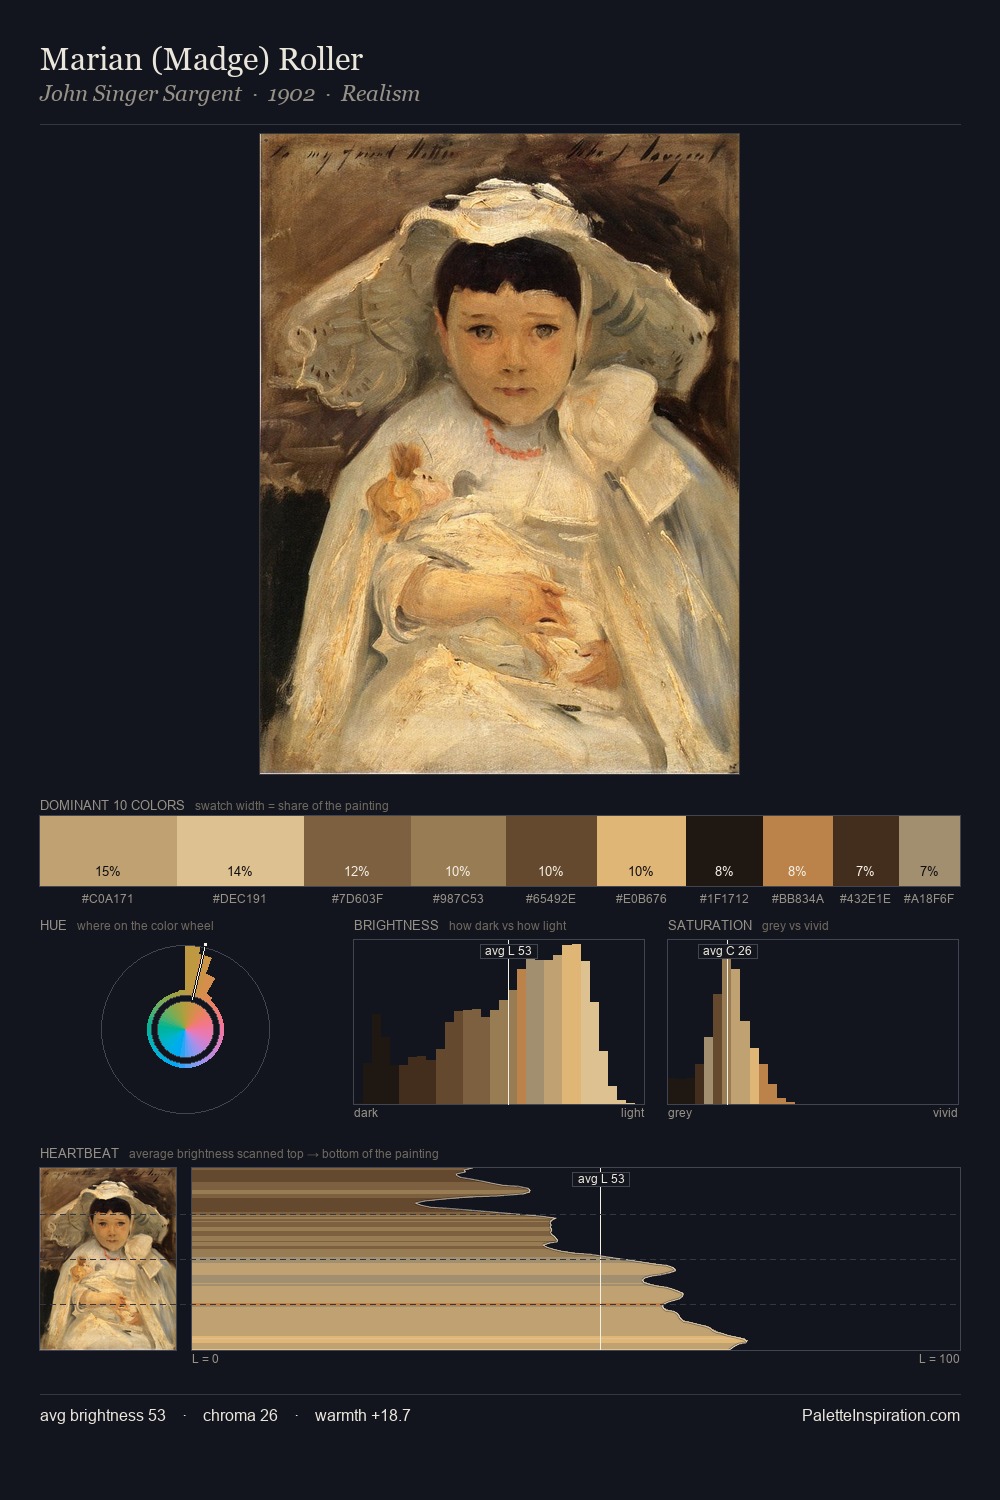Viewport: 1000px width, 1500px height.
Task: Click the PaletteInspiration.com link
Action: click(x=881, y=1415)
